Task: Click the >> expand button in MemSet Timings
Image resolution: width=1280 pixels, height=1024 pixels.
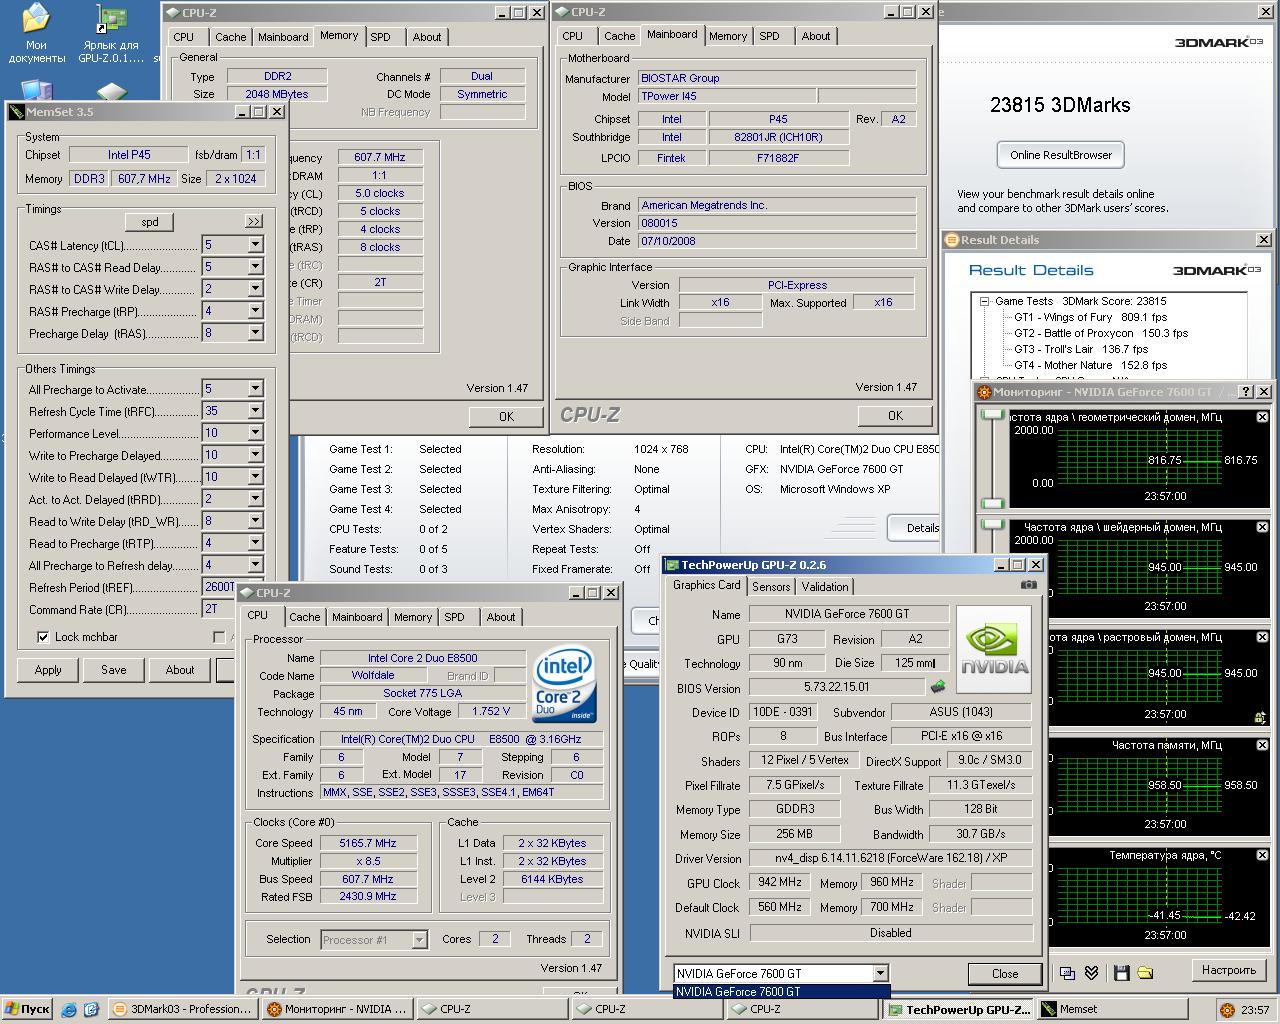Action: coord(254,221)
